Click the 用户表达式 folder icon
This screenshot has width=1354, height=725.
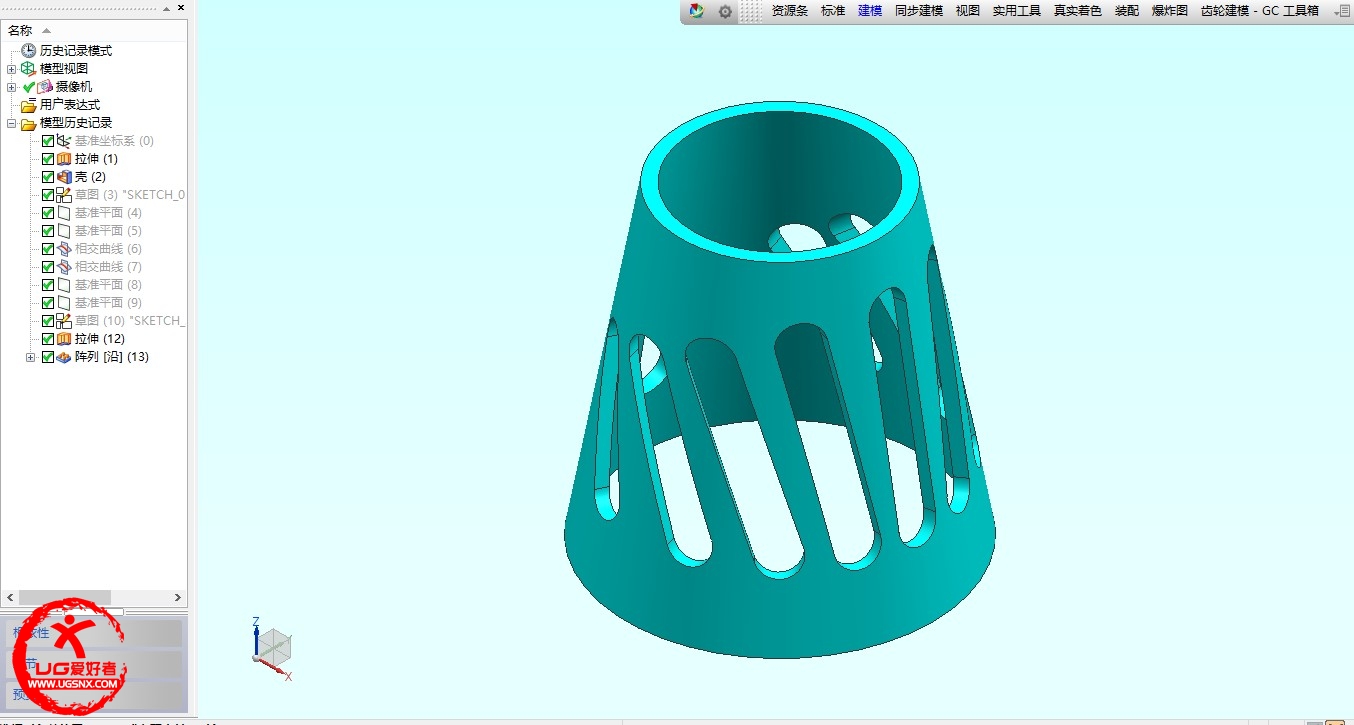(29, 105)
